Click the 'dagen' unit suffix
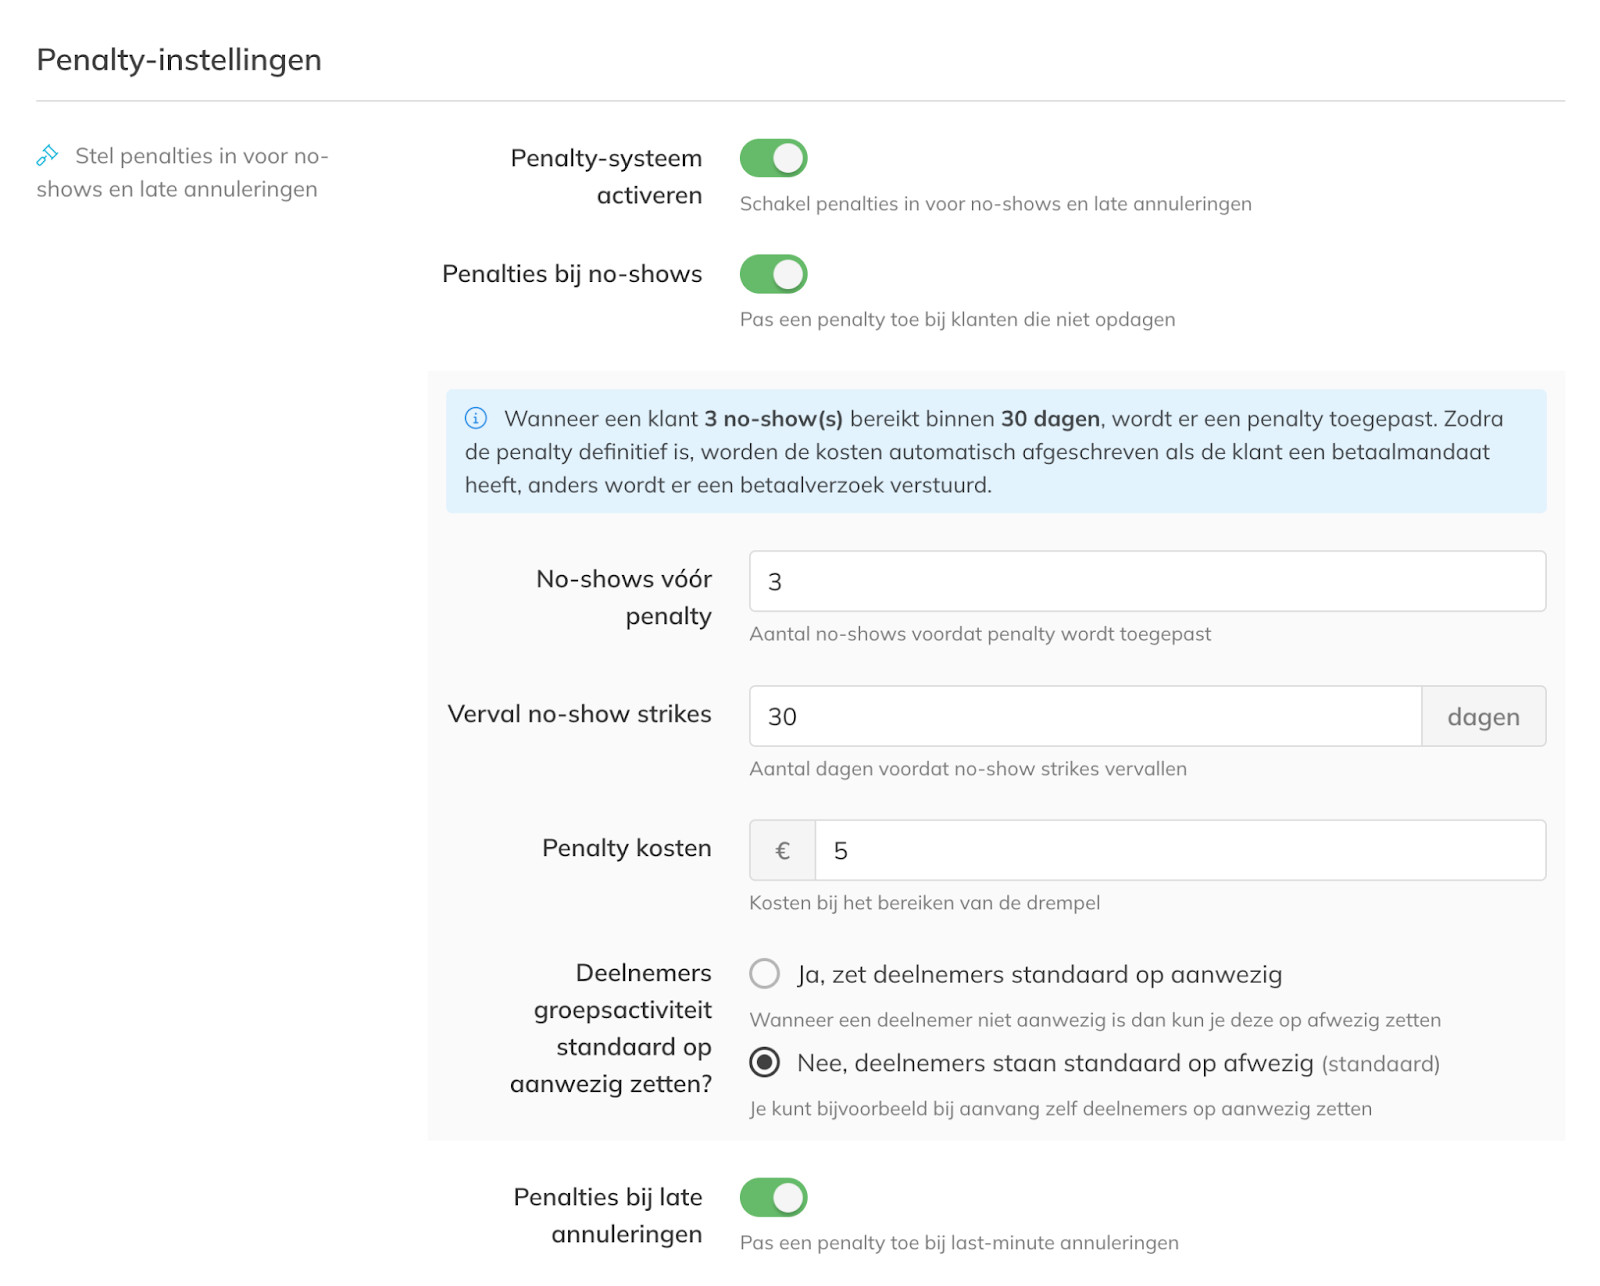The width and height of the screenshot is (1600, 1286). click(1483, 716)
